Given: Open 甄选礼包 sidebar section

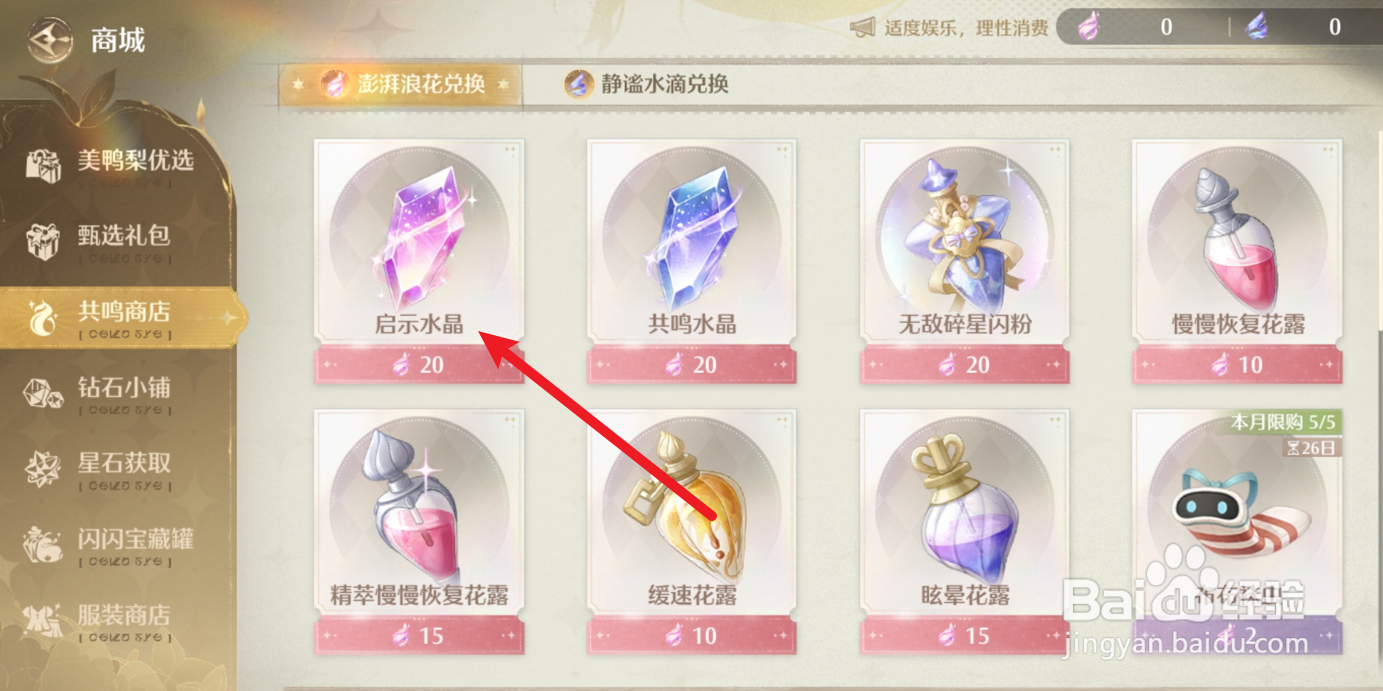Looking at the screenshot, I should point(110,241).
